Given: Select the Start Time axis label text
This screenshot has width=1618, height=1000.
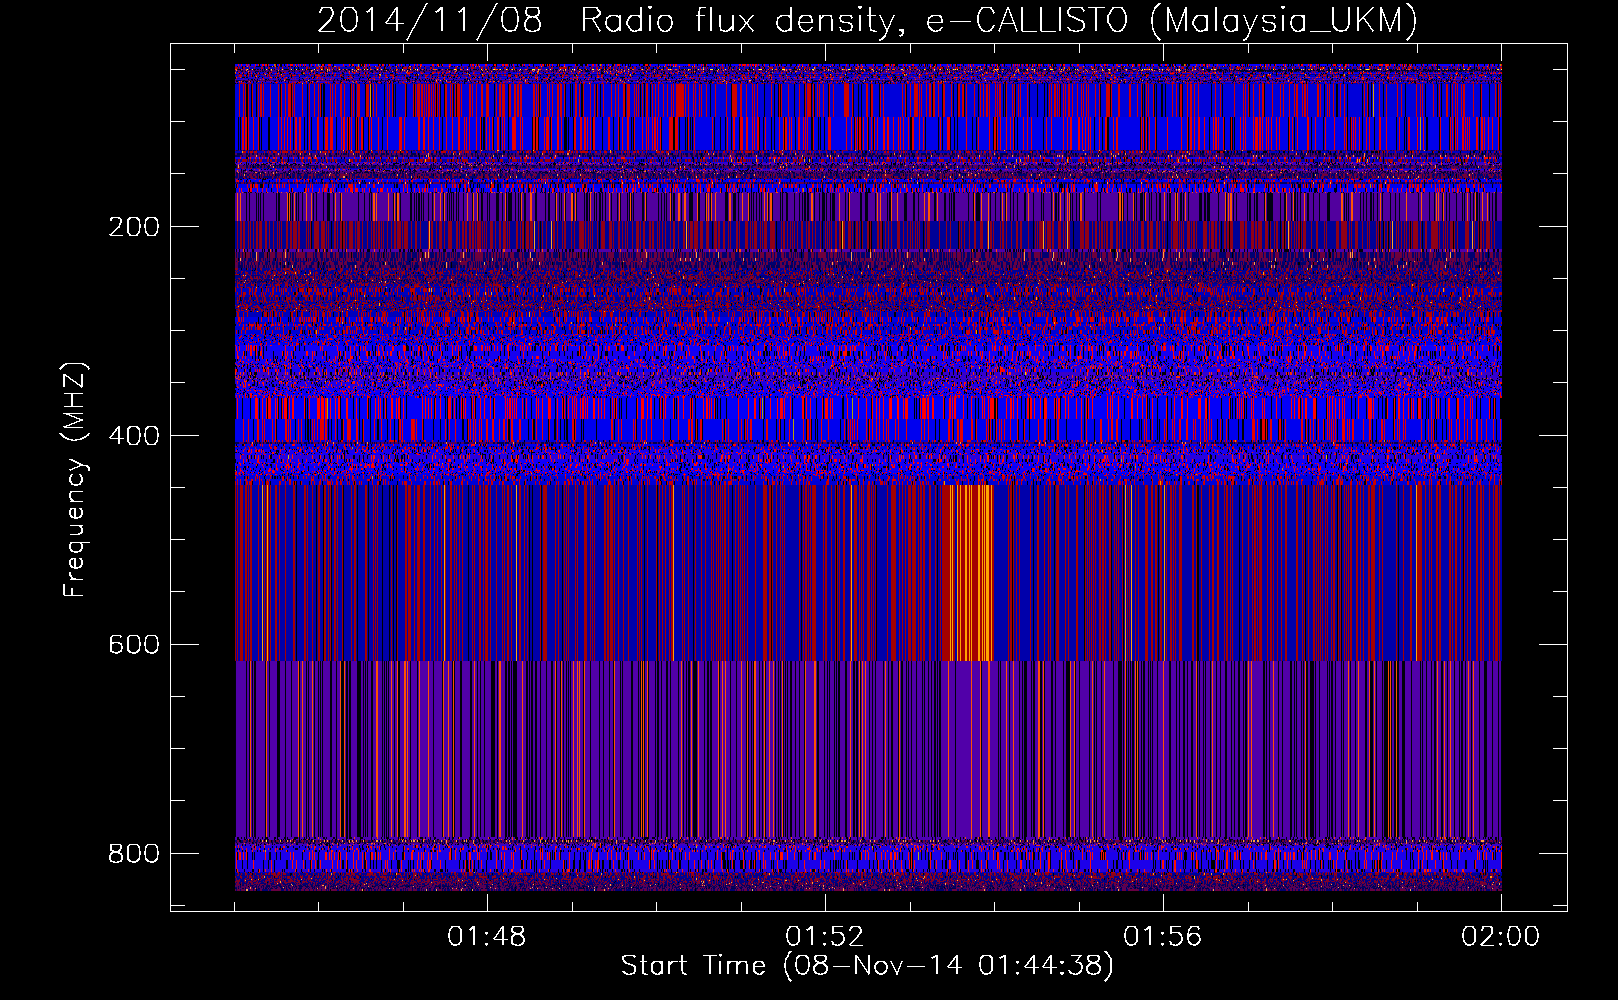Looking at the screenshot, I should coord(867,966).
